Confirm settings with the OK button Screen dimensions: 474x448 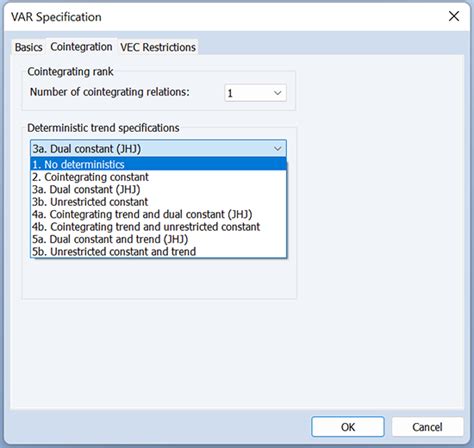pyautogui.click(x=348, y=427)
